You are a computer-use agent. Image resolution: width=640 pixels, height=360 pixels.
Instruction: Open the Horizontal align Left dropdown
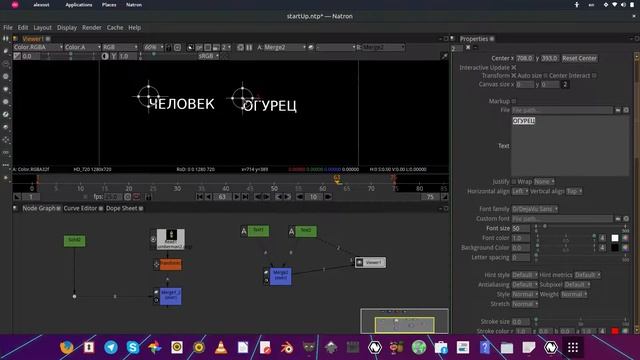[520, 191]
